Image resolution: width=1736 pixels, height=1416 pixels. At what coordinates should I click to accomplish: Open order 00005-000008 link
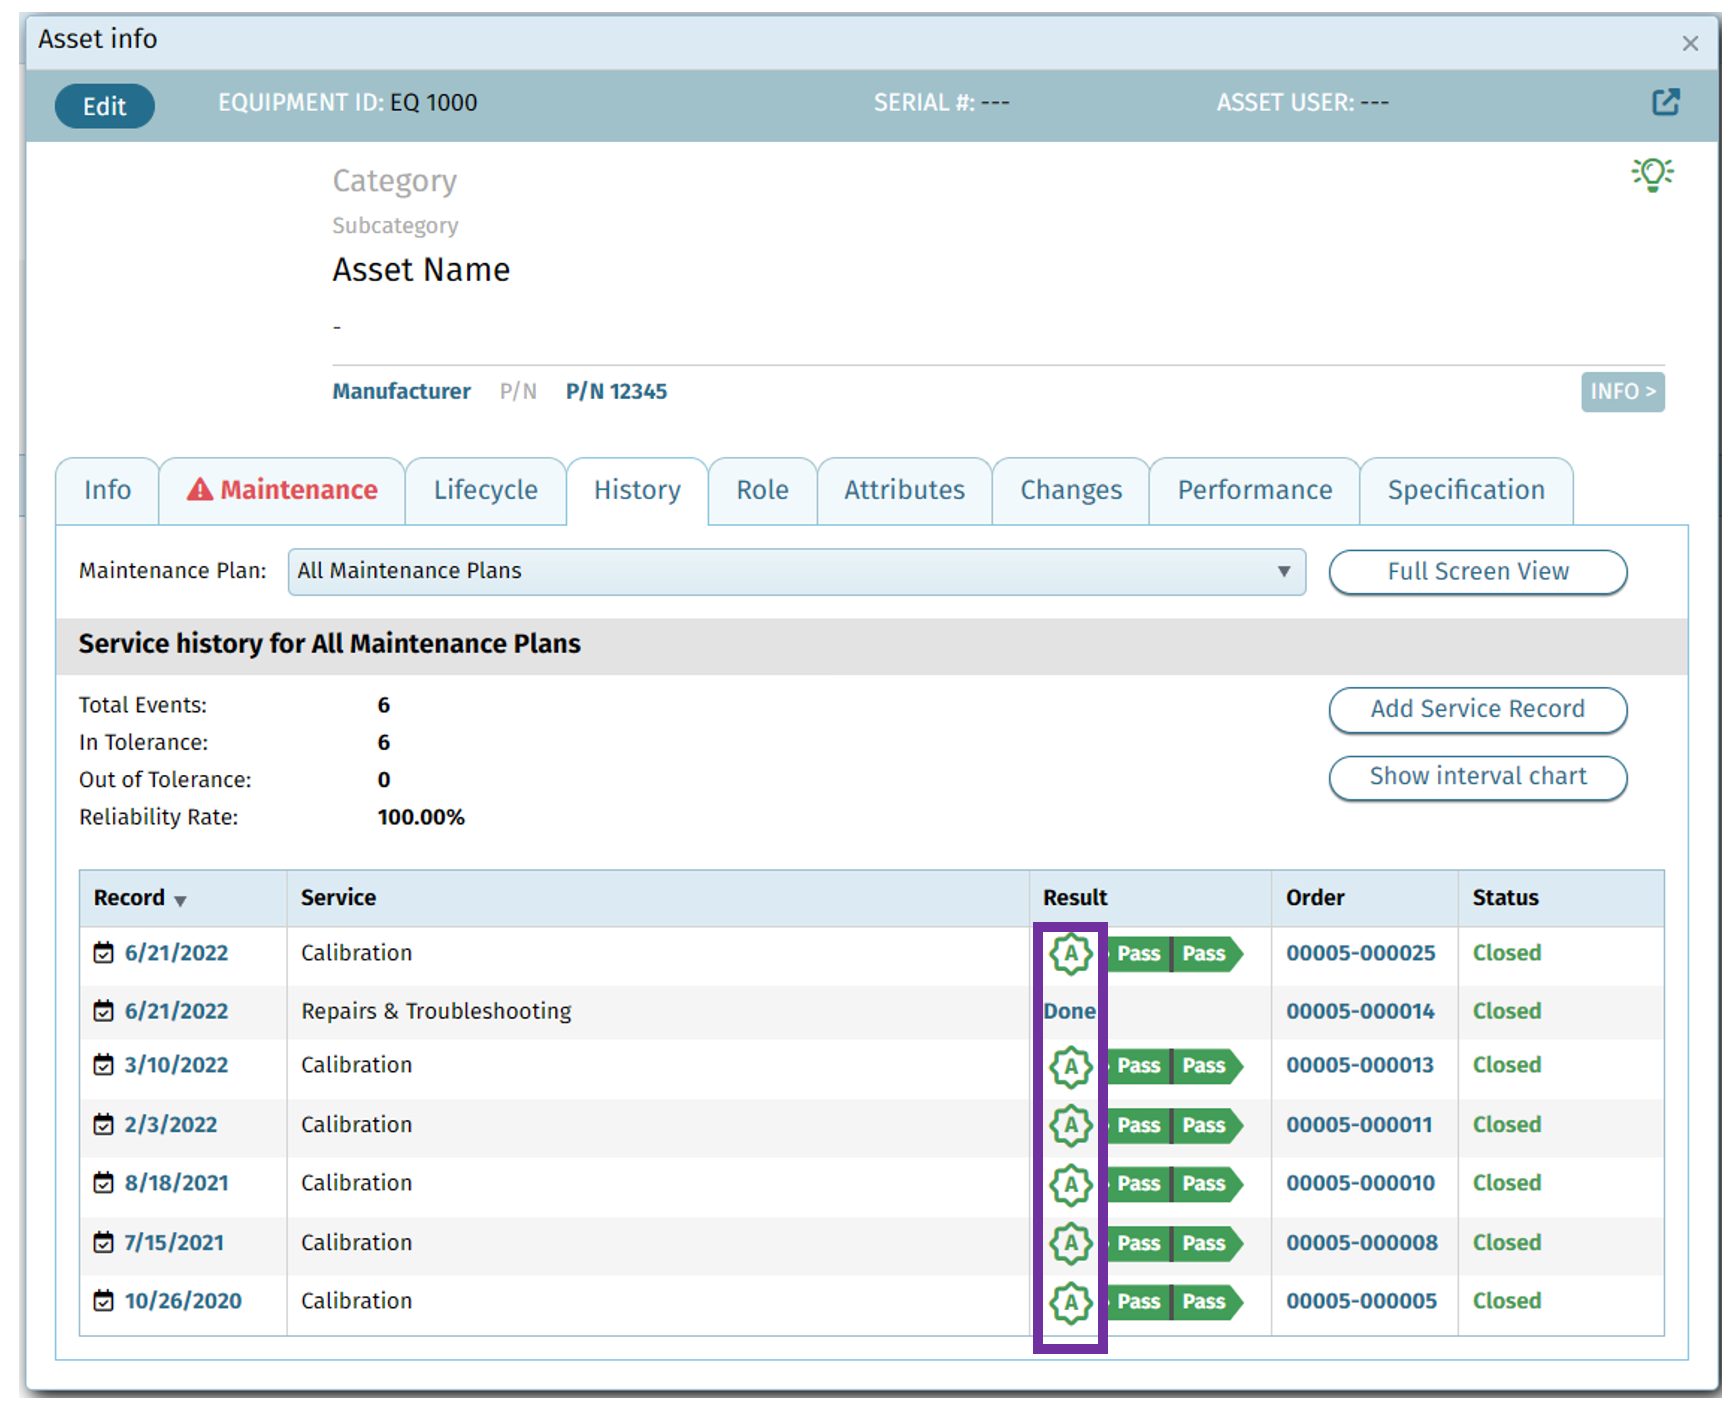(1362, 1243)
